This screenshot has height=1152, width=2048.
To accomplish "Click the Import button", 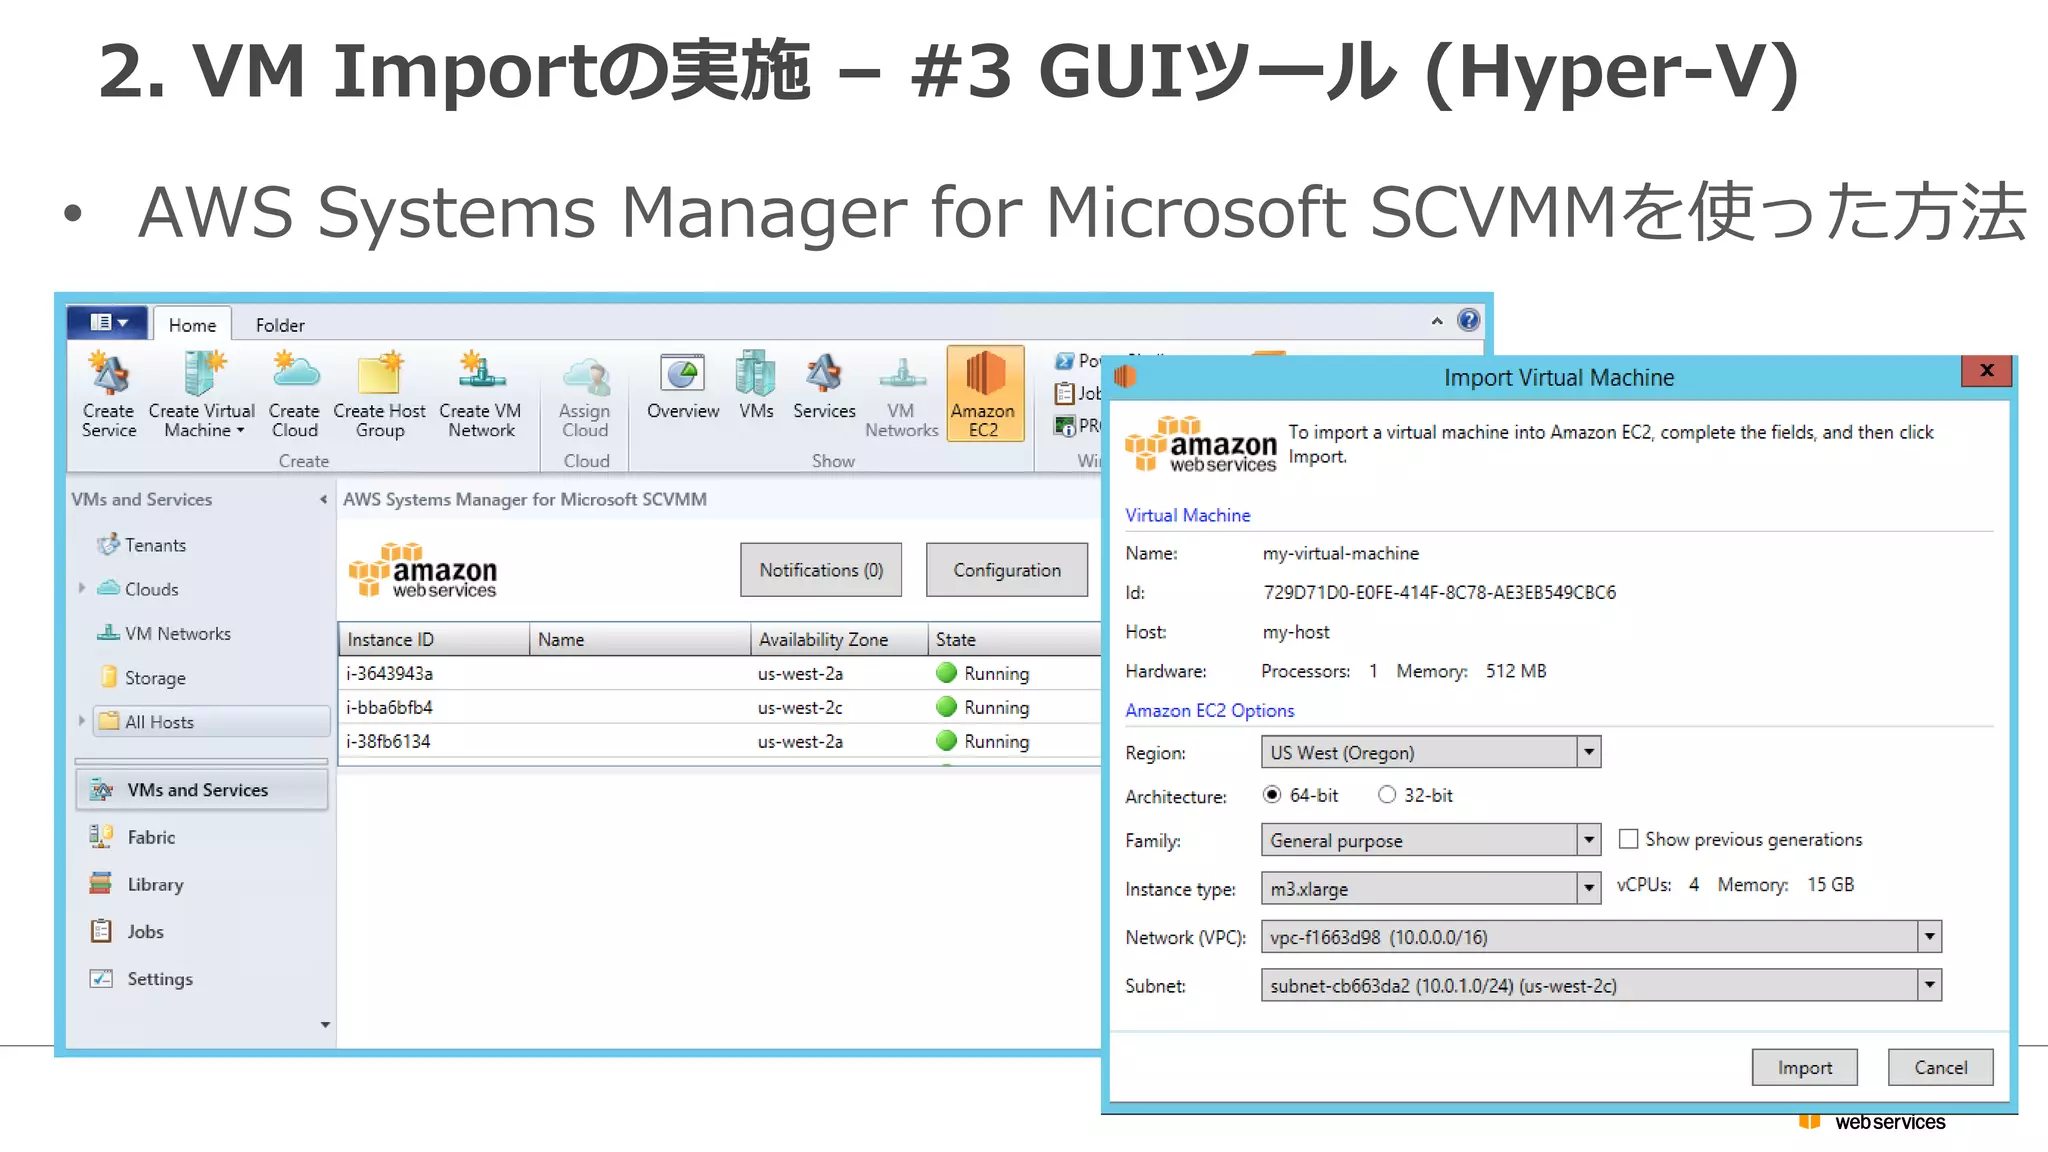I will [1805, 1067].
